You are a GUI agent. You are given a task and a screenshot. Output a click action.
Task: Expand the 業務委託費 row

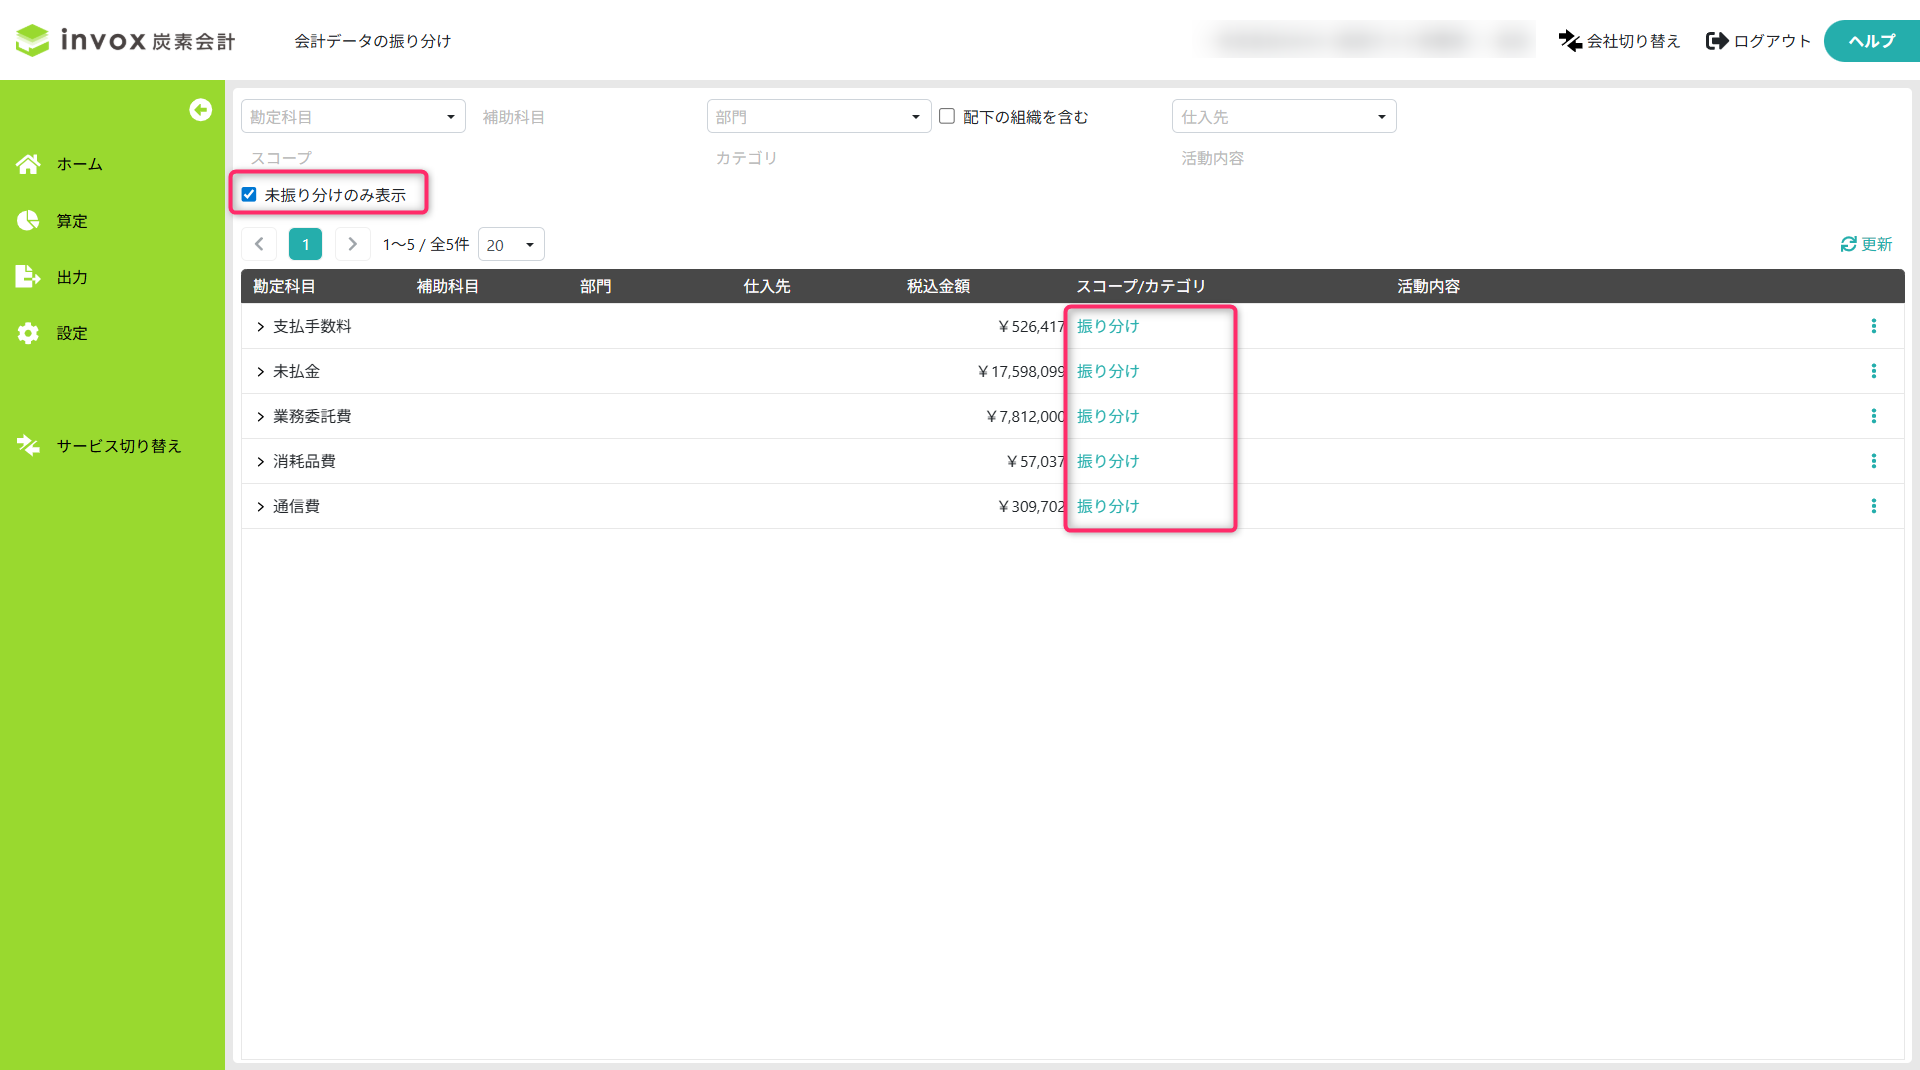(x=260, y=417)
